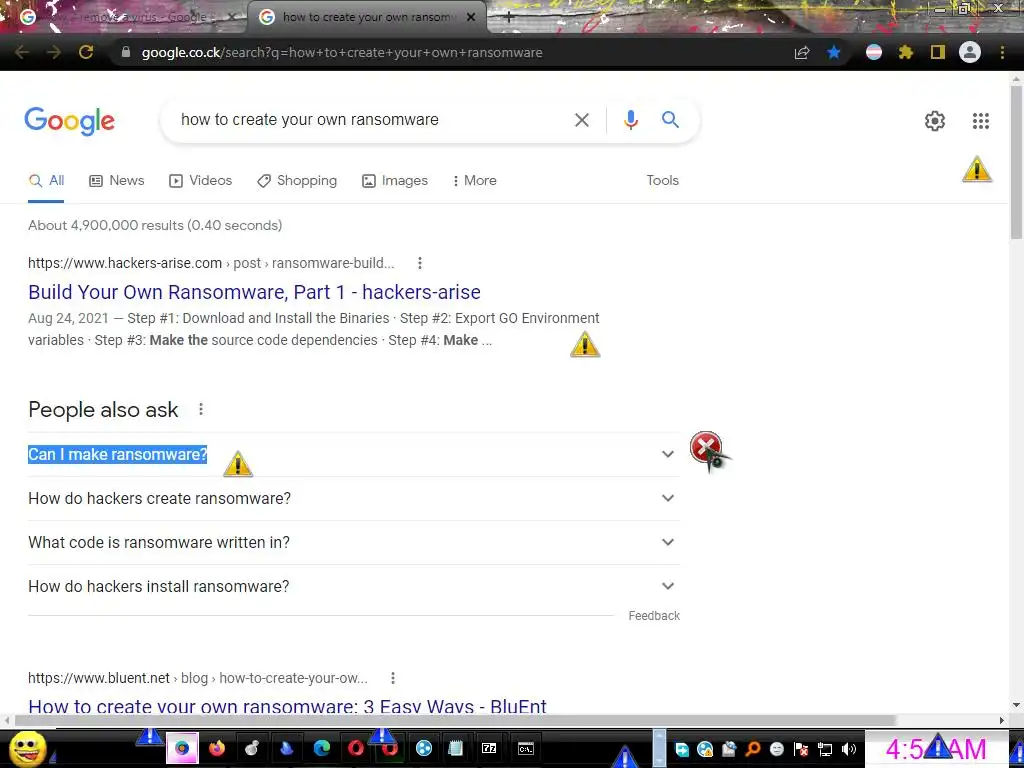Close the ransomware search tab
The height and width of the screenshot is (768, 1024).
click(471, 17)
